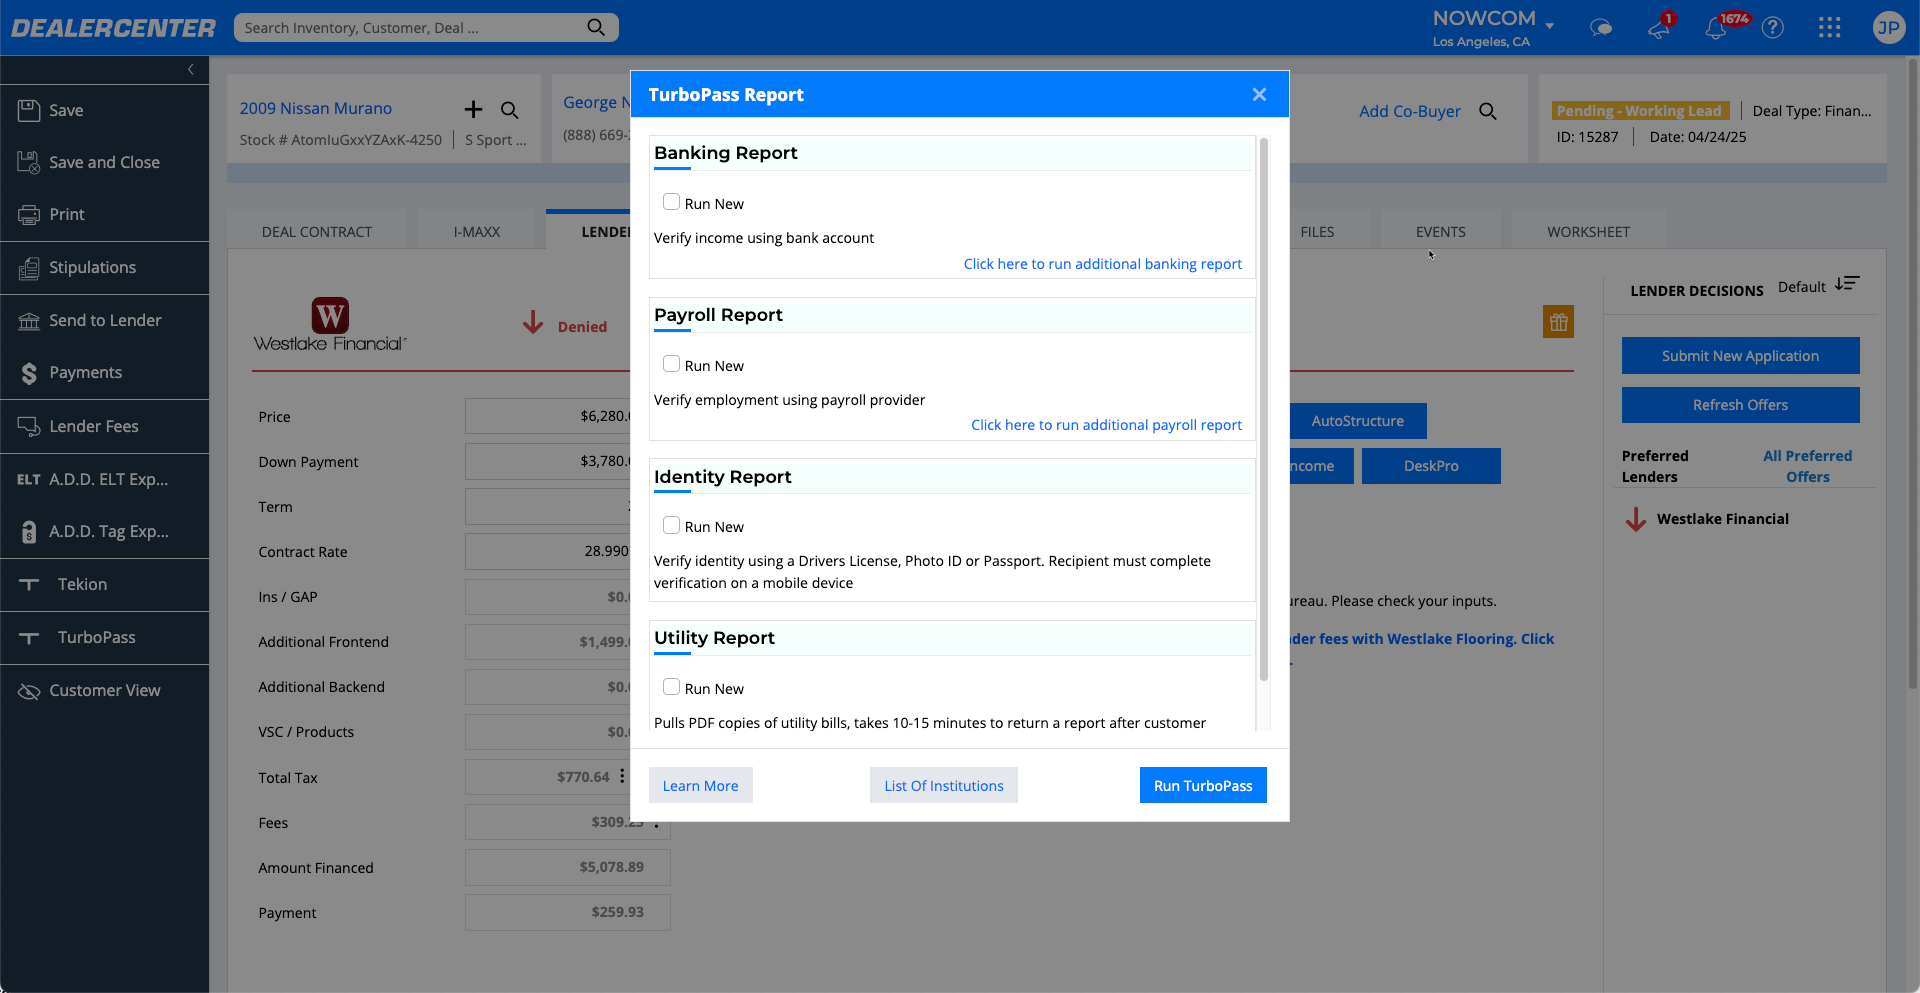Open All Preferred Offers link

[1807, 466]
